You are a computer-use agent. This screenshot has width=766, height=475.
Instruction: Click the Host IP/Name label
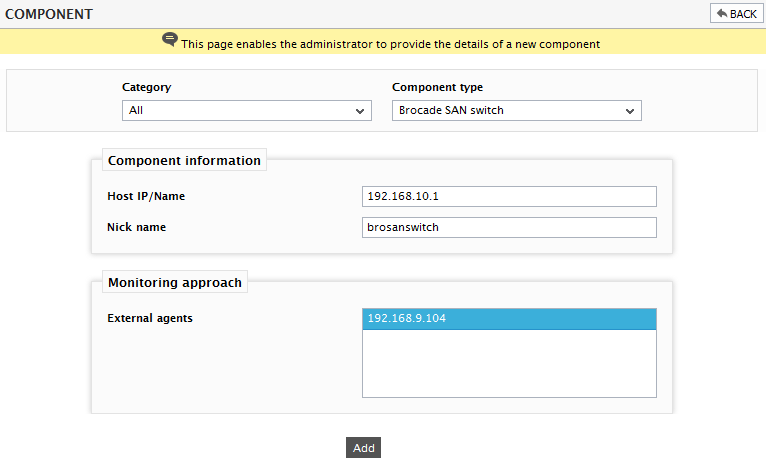click(146, 196)
